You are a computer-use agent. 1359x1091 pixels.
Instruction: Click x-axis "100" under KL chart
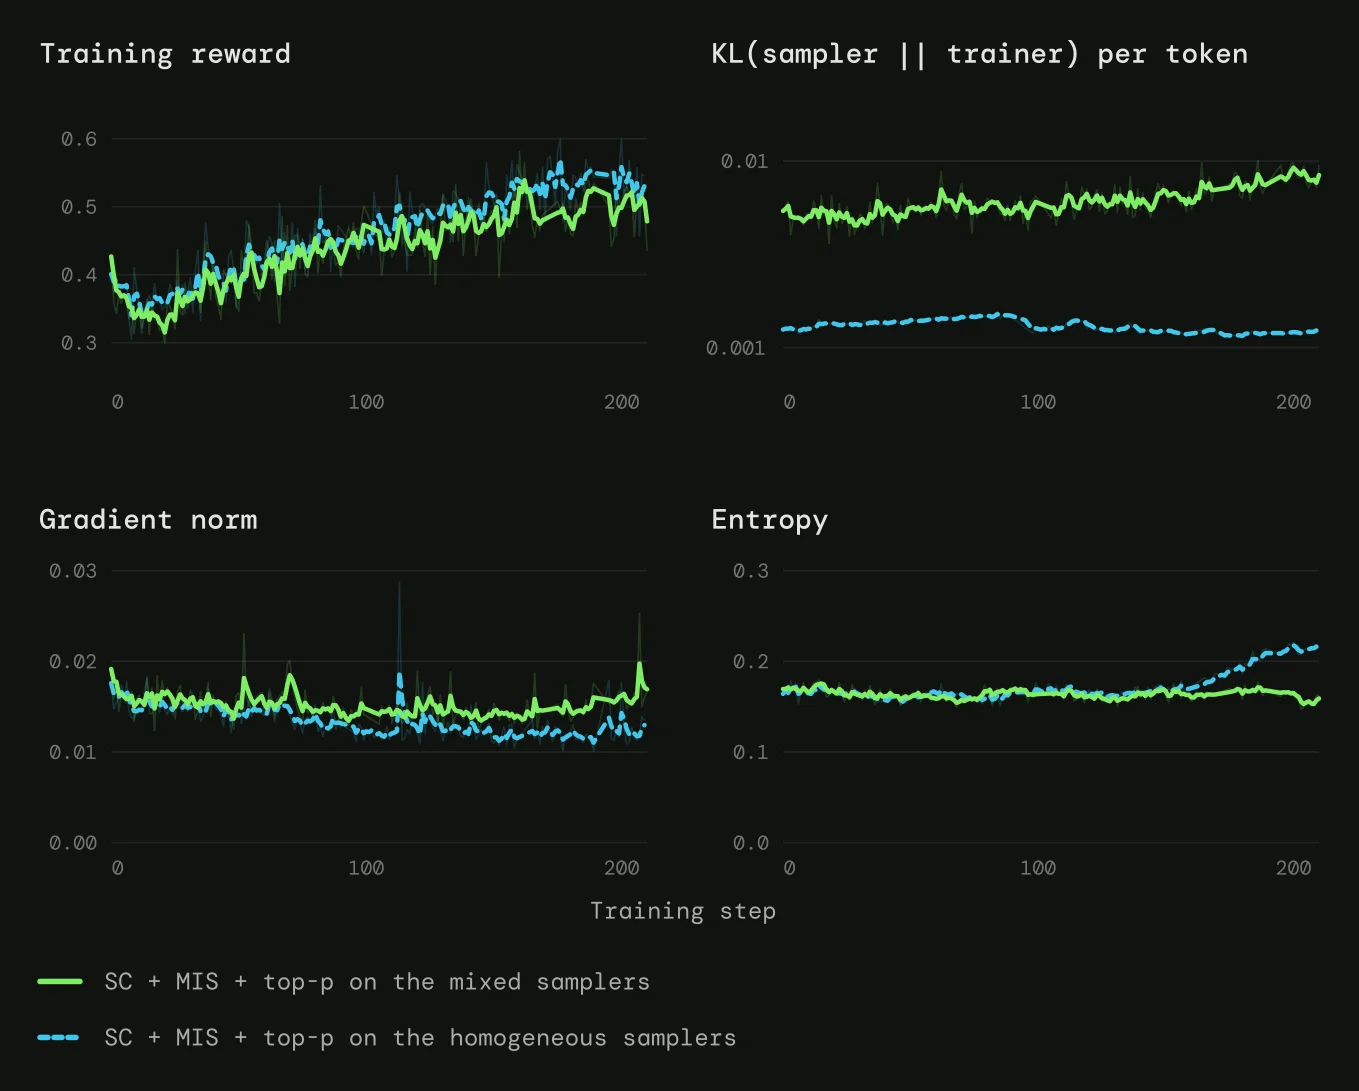point(1038,402)
